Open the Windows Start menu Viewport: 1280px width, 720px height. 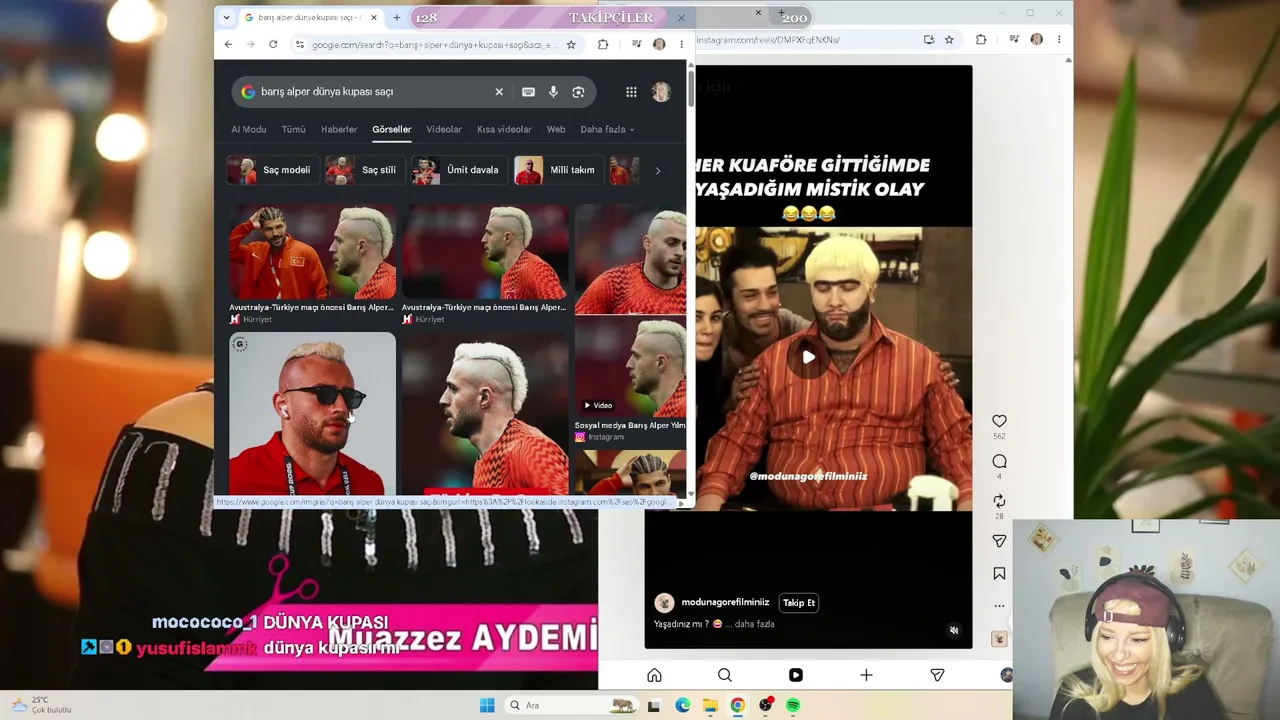(x=487, y=705)
